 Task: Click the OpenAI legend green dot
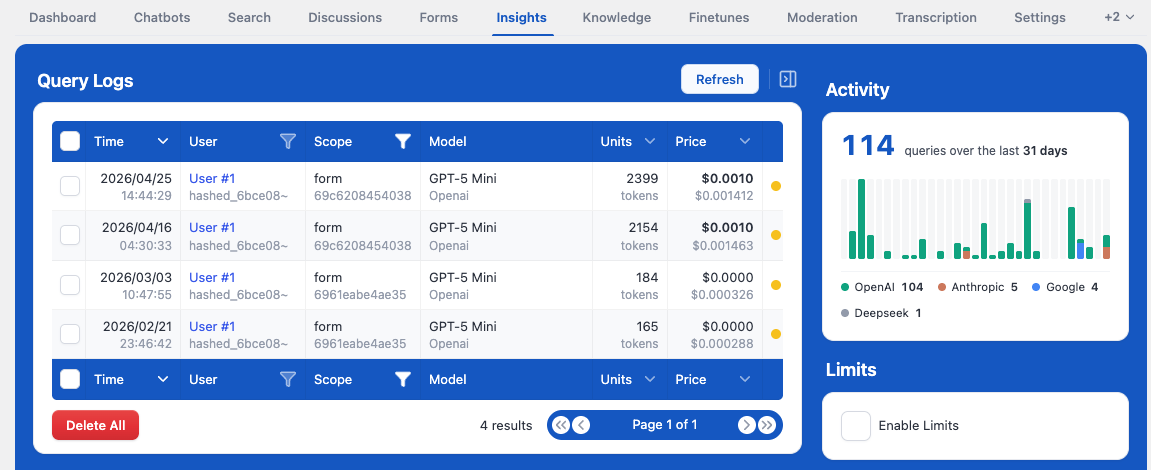846,287
